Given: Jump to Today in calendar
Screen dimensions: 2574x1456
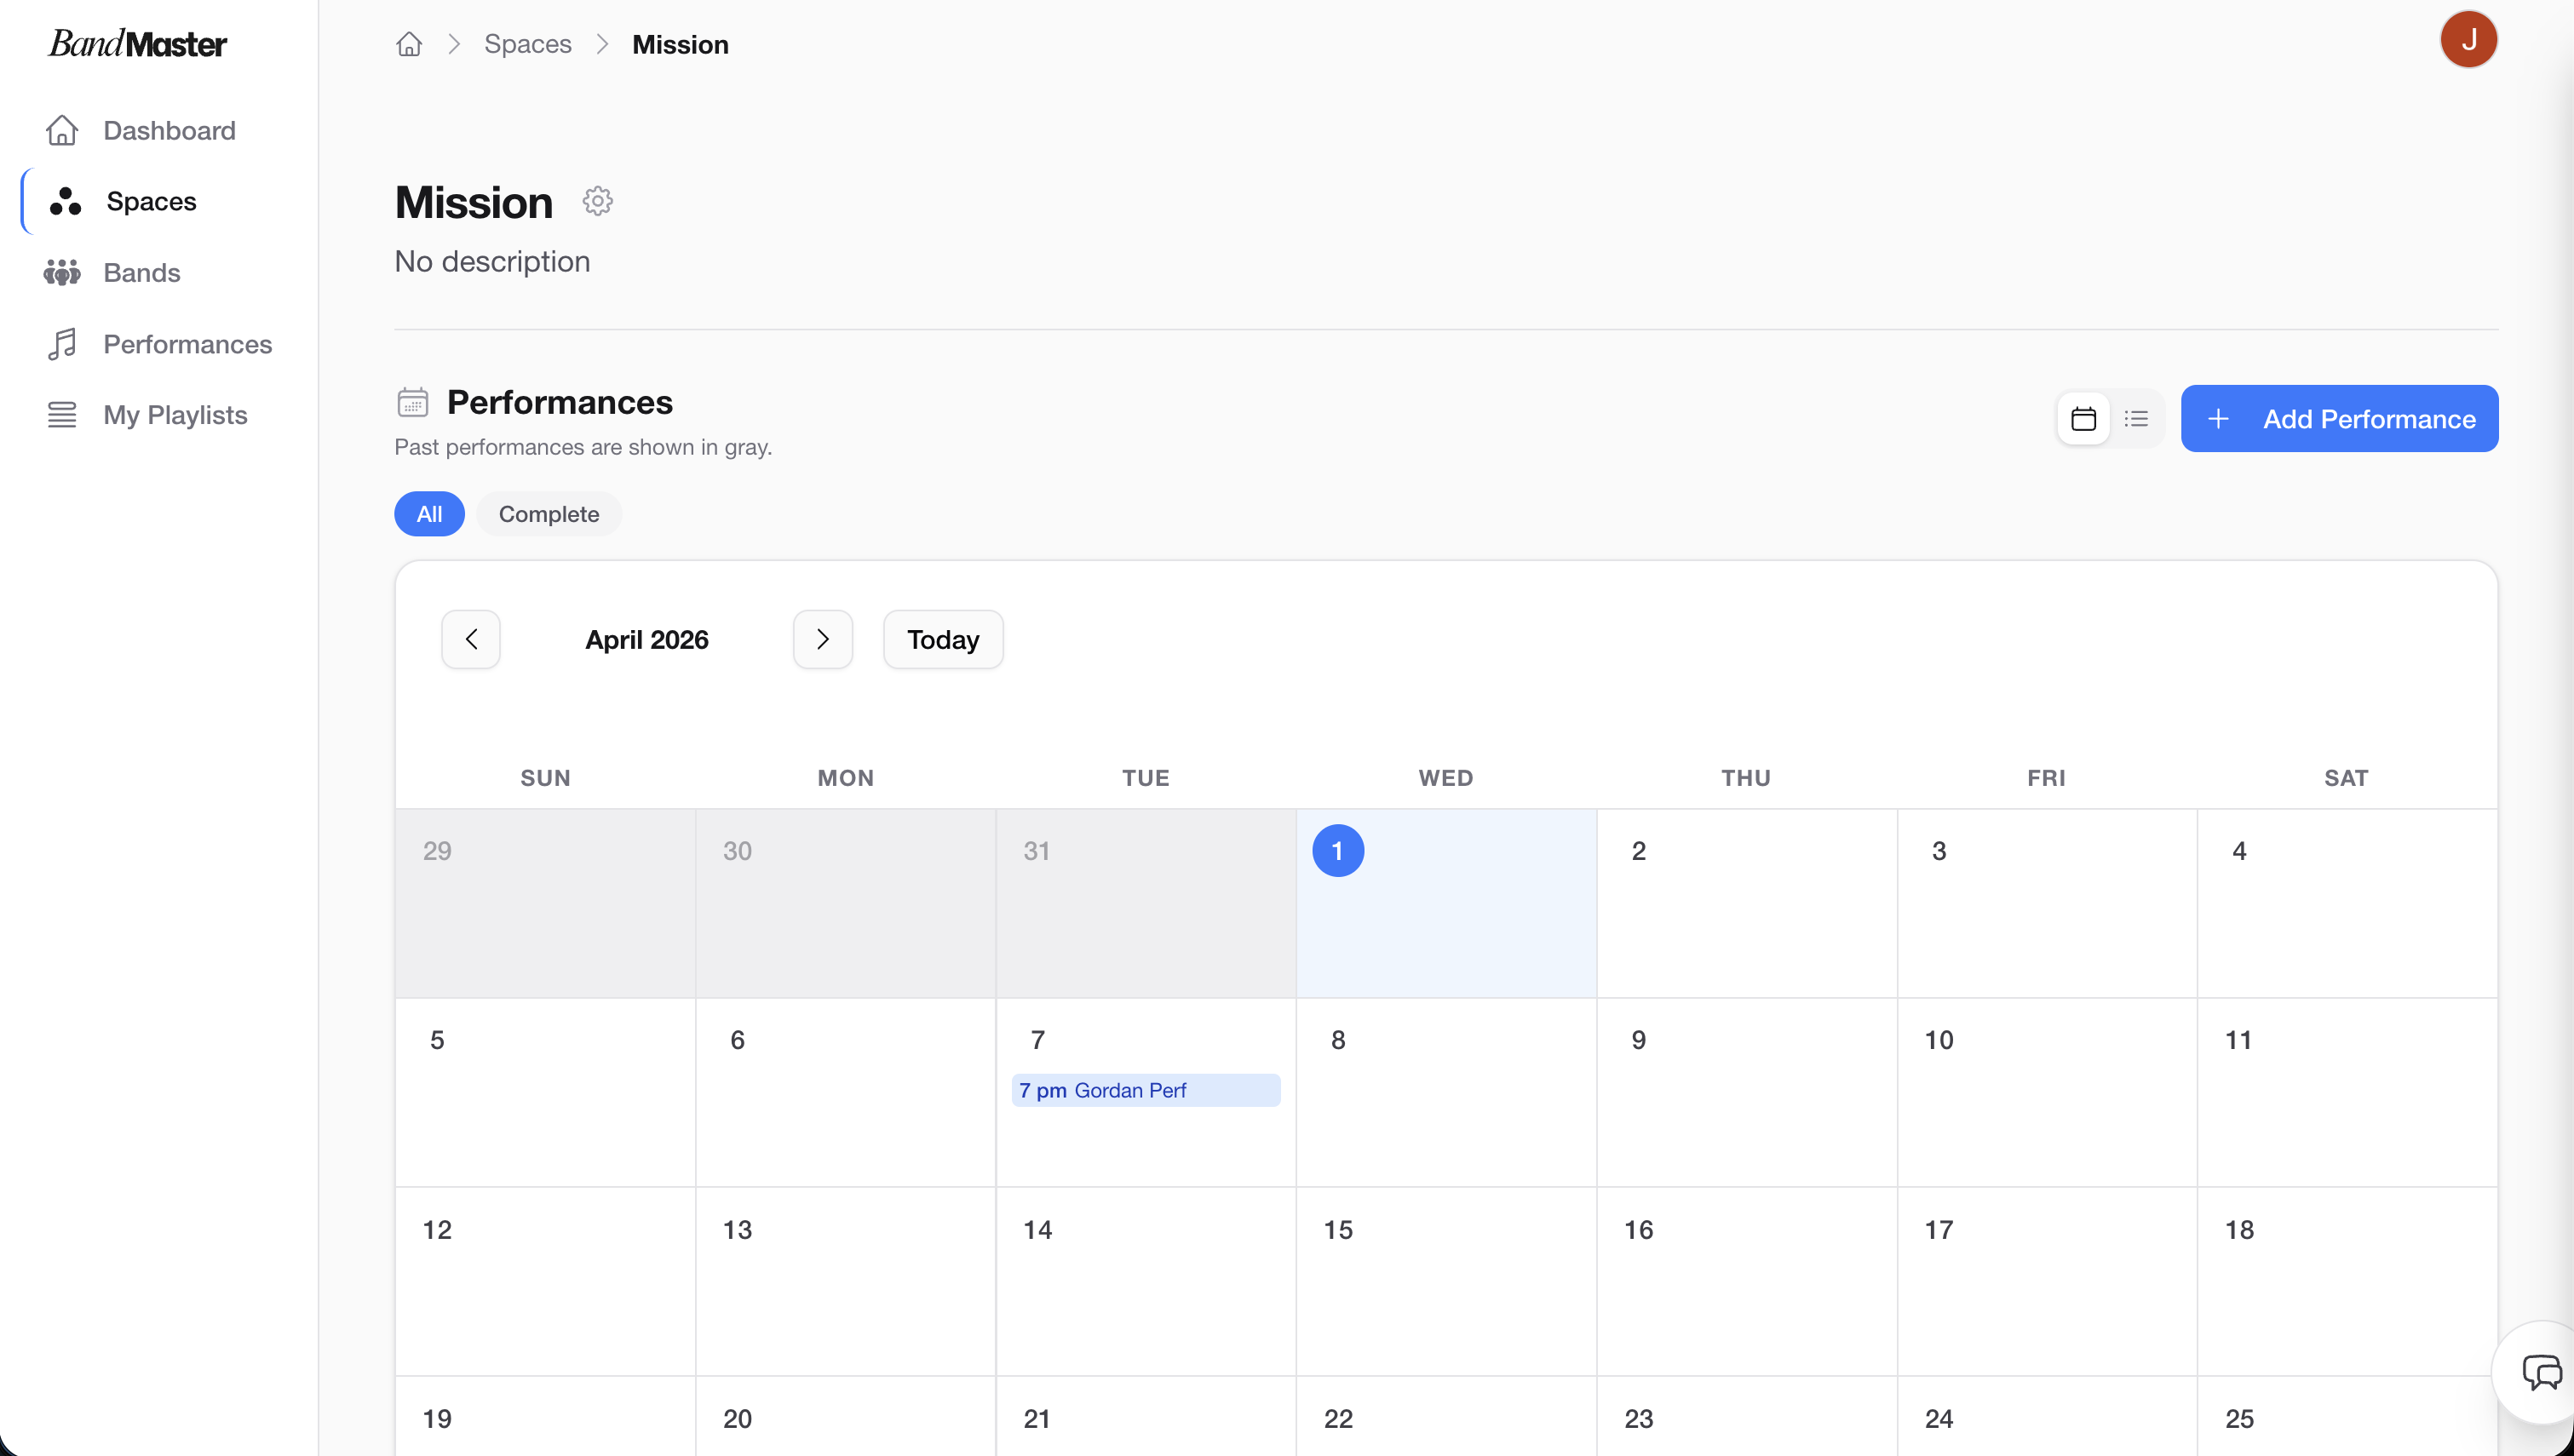Looking at the screenshot, I should click(x=942, y=639).
